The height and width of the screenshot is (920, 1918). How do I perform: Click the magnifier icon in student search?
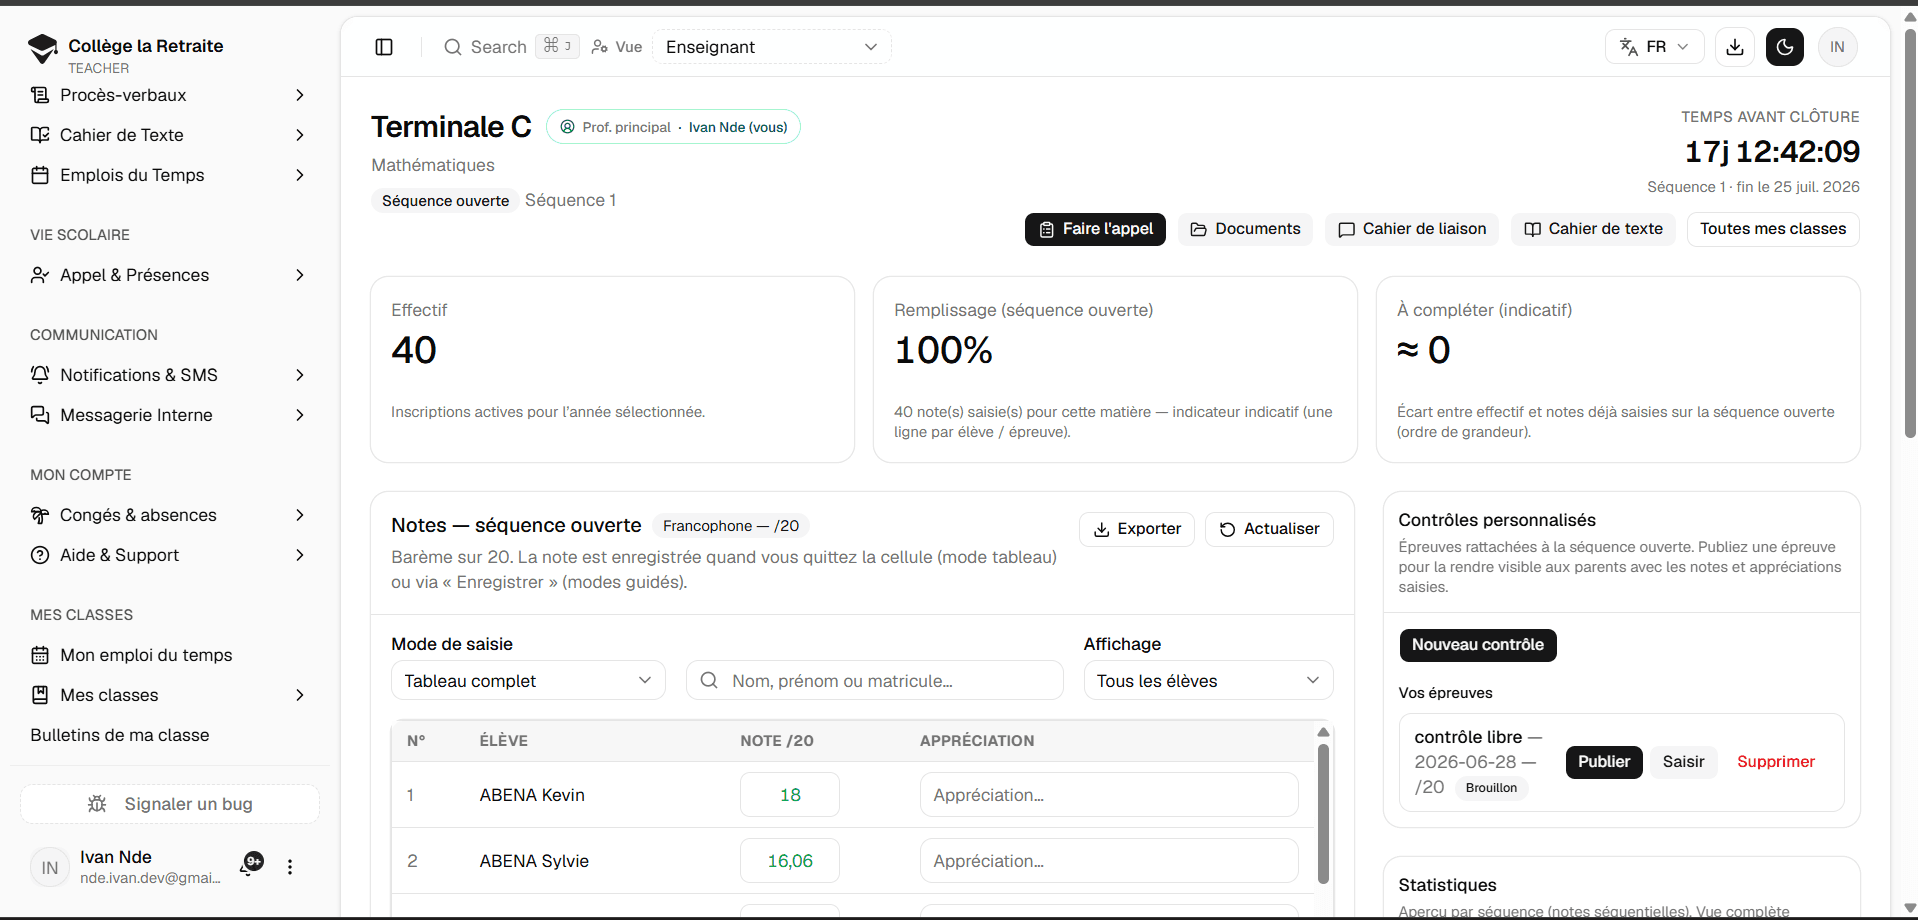[709, 680]
